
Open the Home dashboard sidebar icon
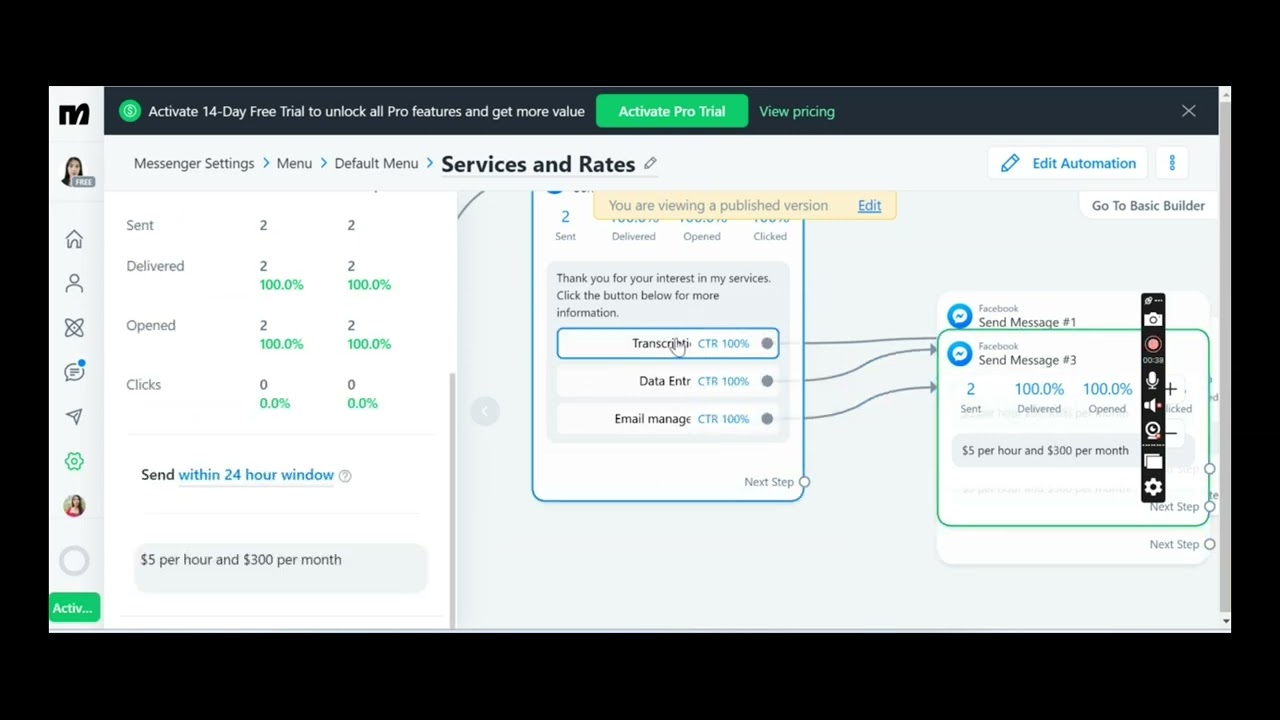[74, 239]
